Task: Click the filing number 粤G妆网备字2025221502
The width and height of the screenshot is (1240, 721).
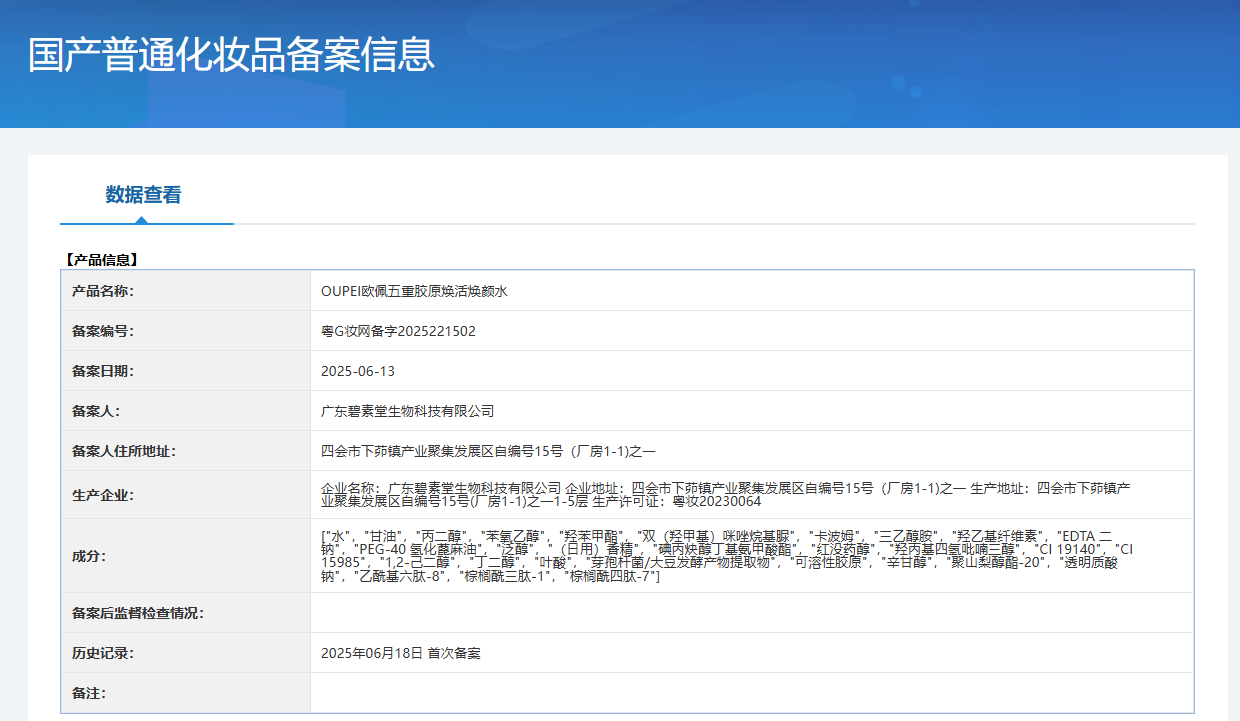Action: coord(398,331)
